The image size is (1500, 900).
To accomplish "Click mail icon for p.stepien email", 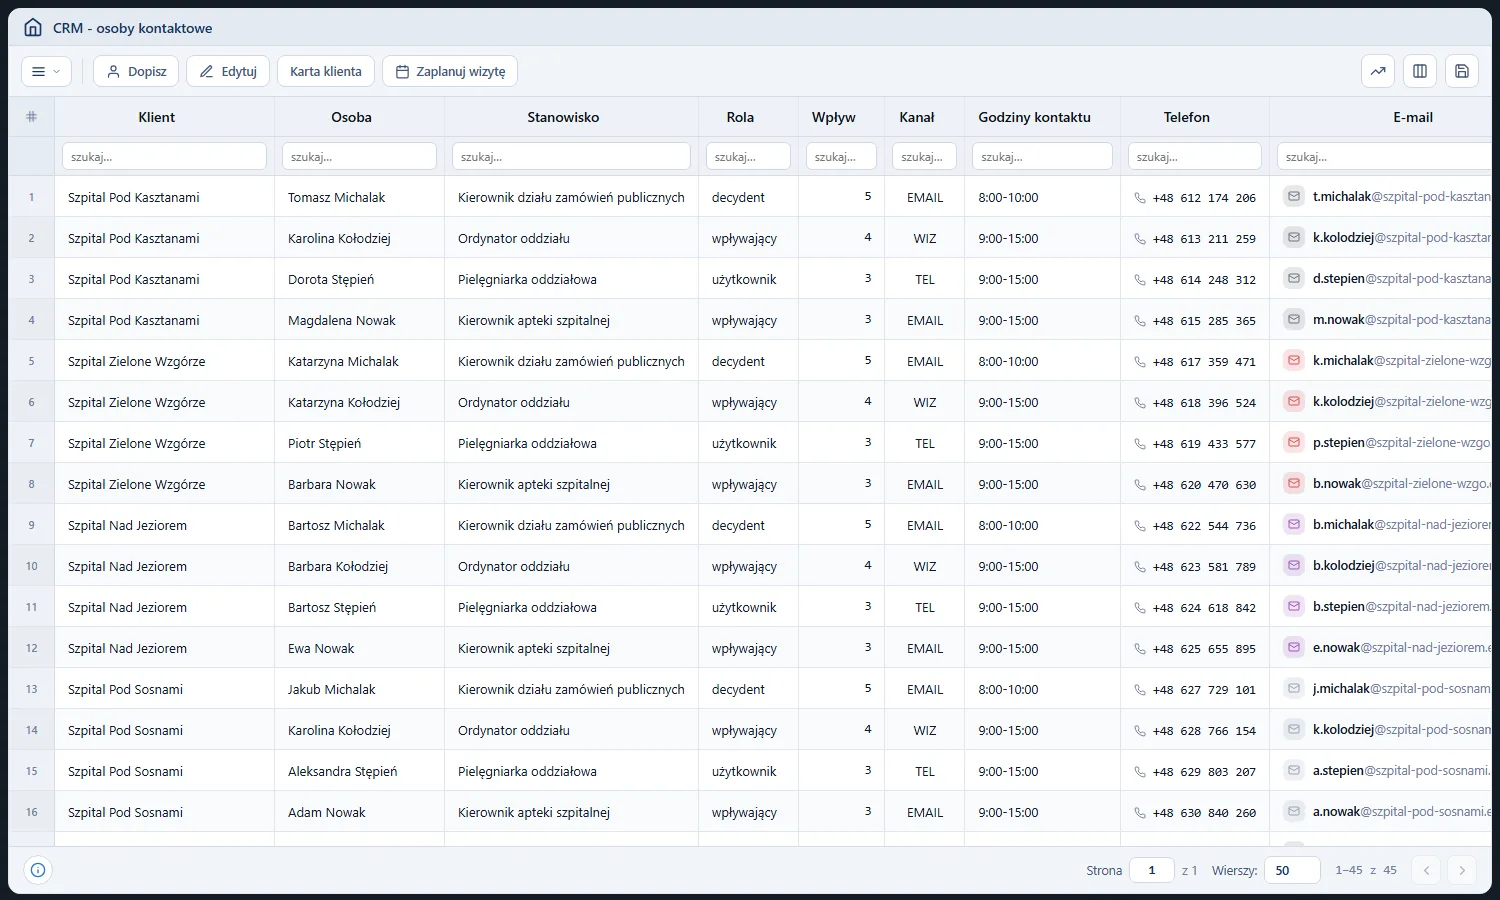I will coord(1294,442).
